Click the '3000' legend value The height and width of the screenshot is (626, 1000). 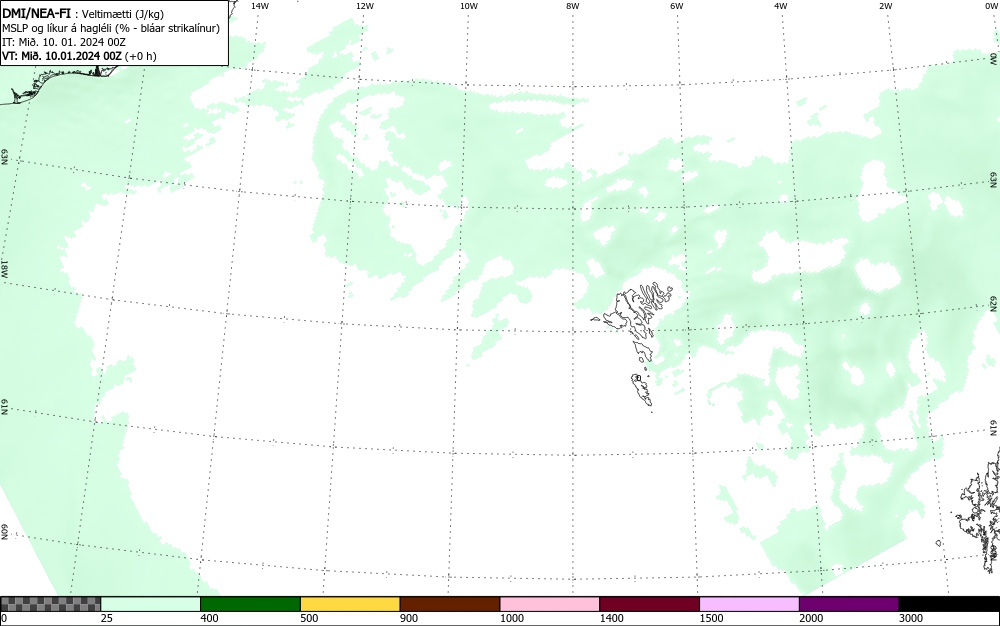pos(911,618)
